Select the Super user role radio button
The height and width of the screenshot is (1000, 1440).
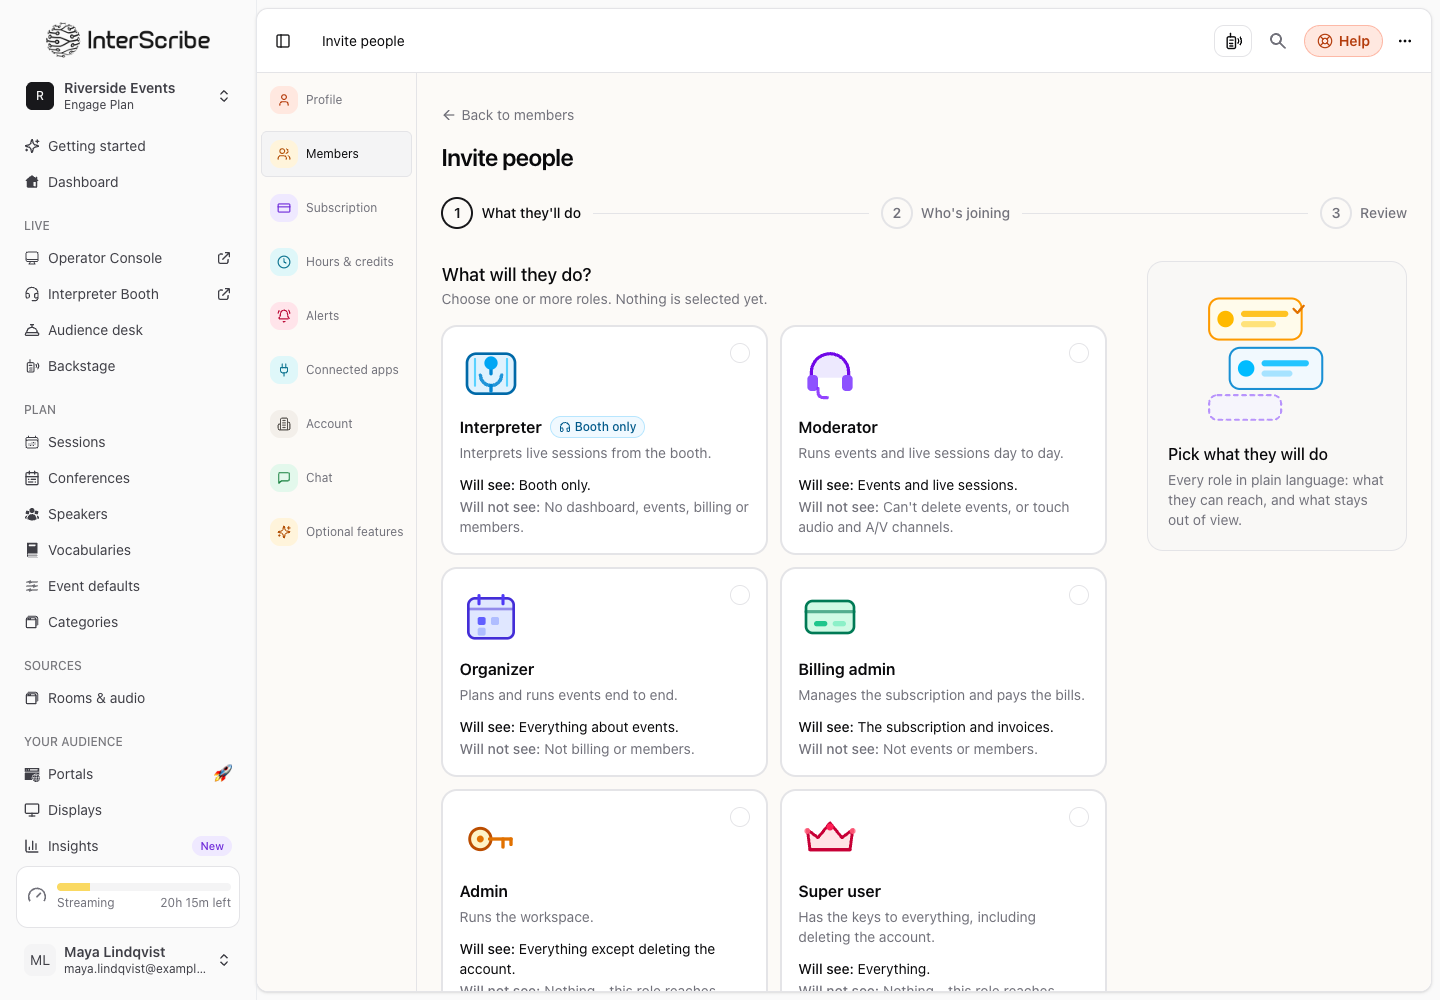[1079, 817]
